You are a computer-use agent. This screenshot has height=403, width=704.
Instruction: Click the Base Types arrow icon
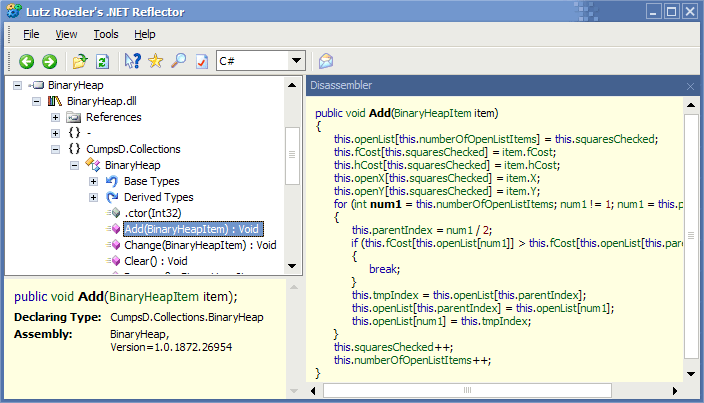[x=111, y=181]
